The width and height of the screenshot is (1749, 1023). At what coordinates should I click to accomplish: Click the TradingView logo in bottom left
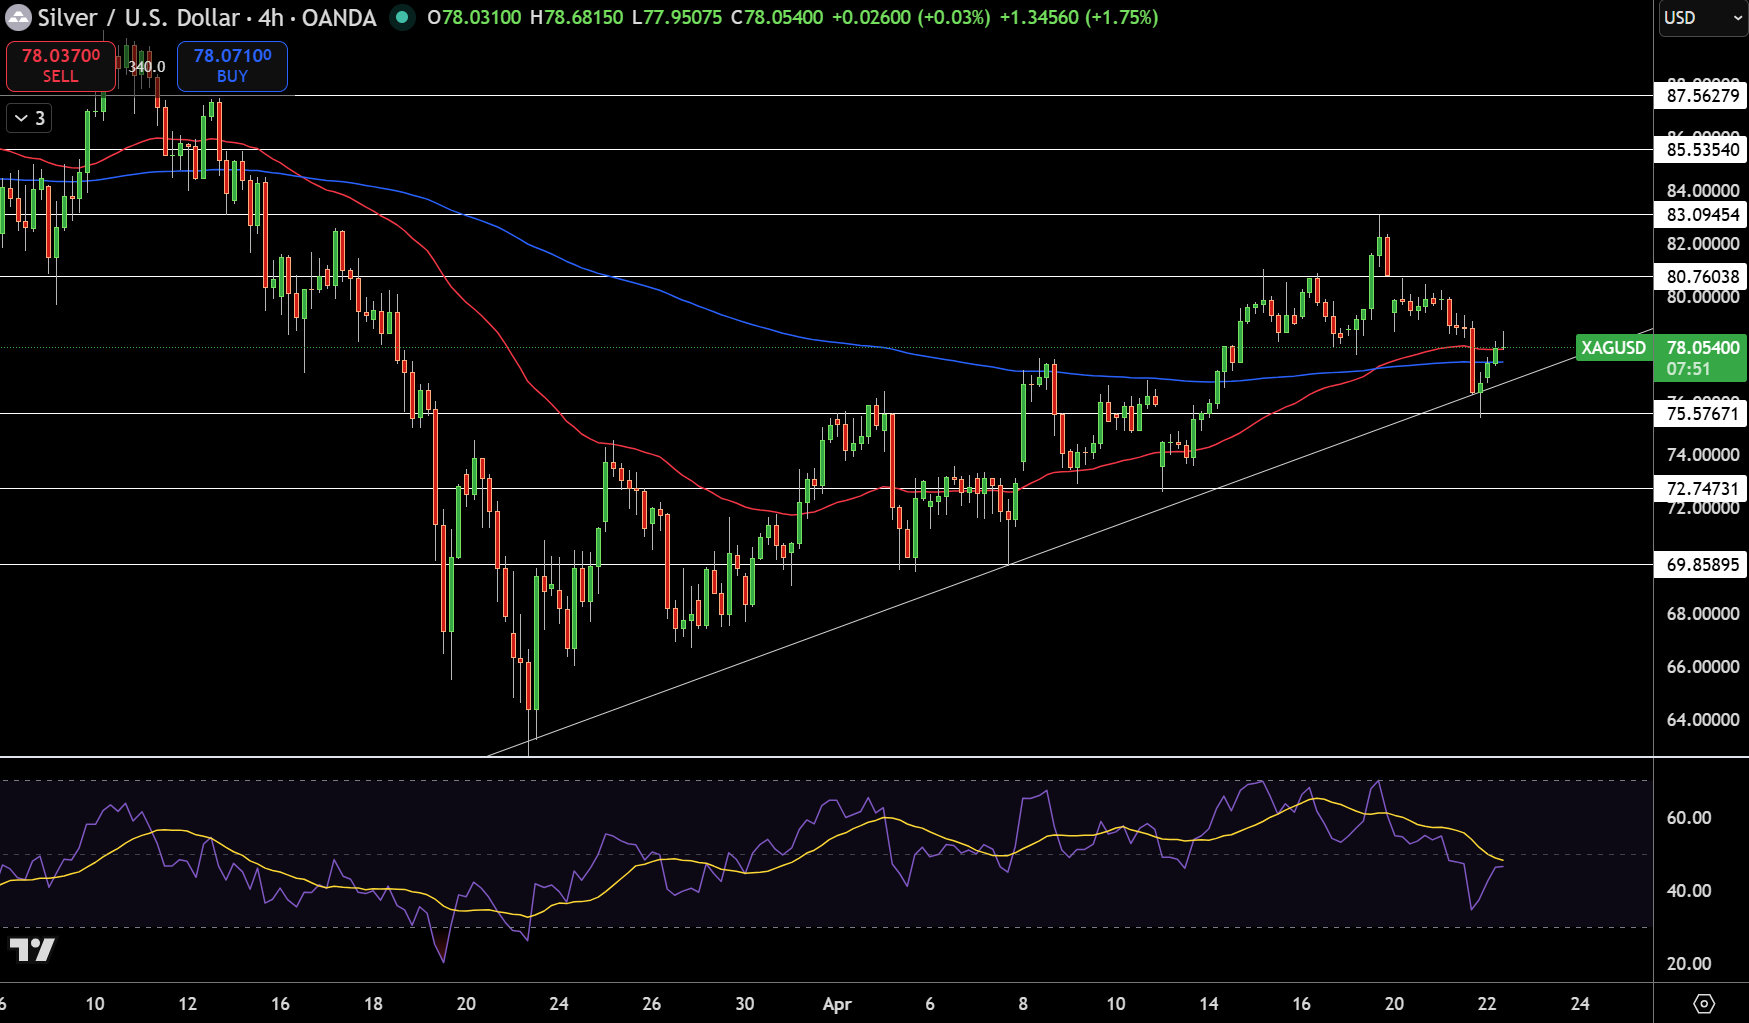32,949
